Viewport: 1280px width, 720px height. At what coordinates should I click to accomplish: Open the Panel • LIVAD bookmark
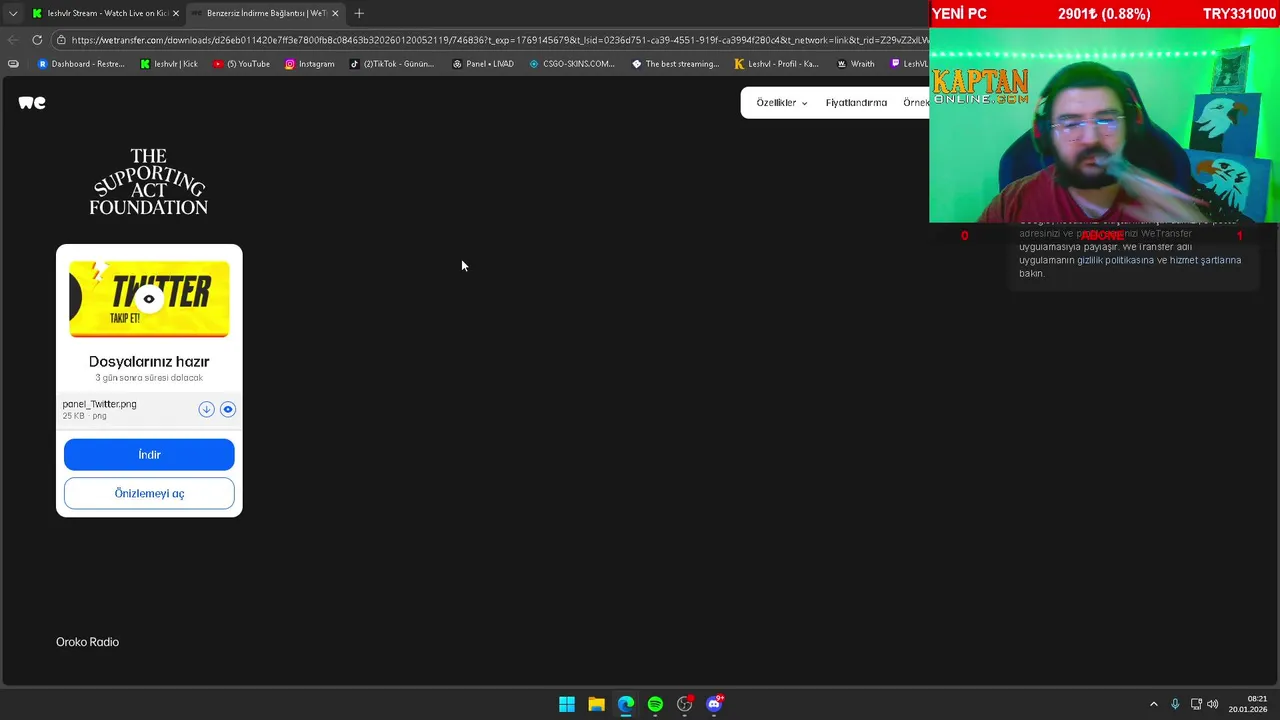[482, 64]
